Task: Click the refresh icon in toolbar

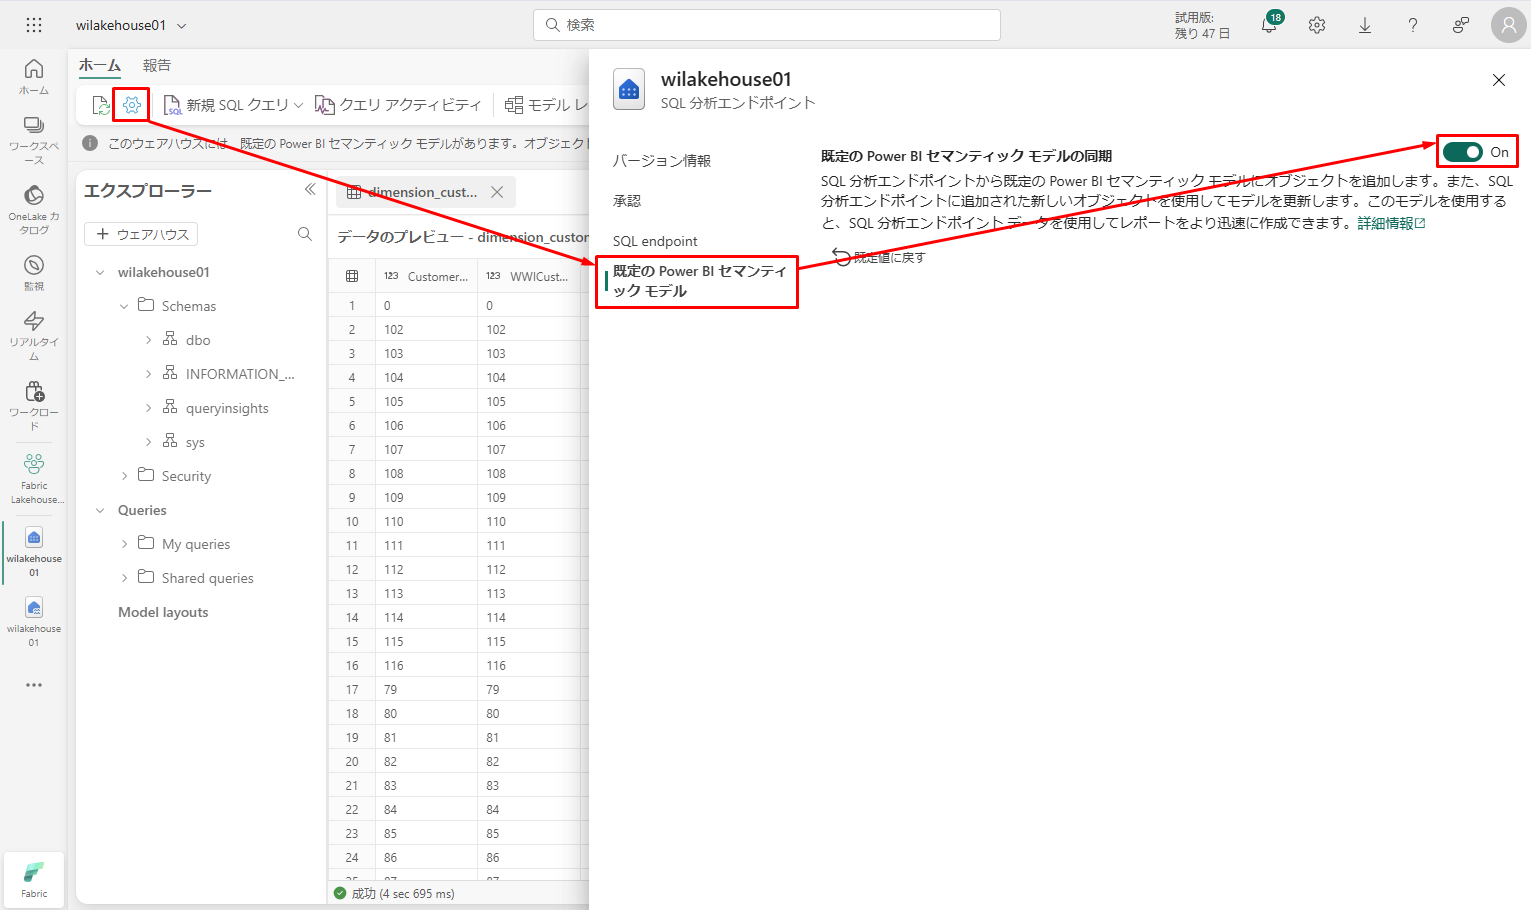Action: 101,105
